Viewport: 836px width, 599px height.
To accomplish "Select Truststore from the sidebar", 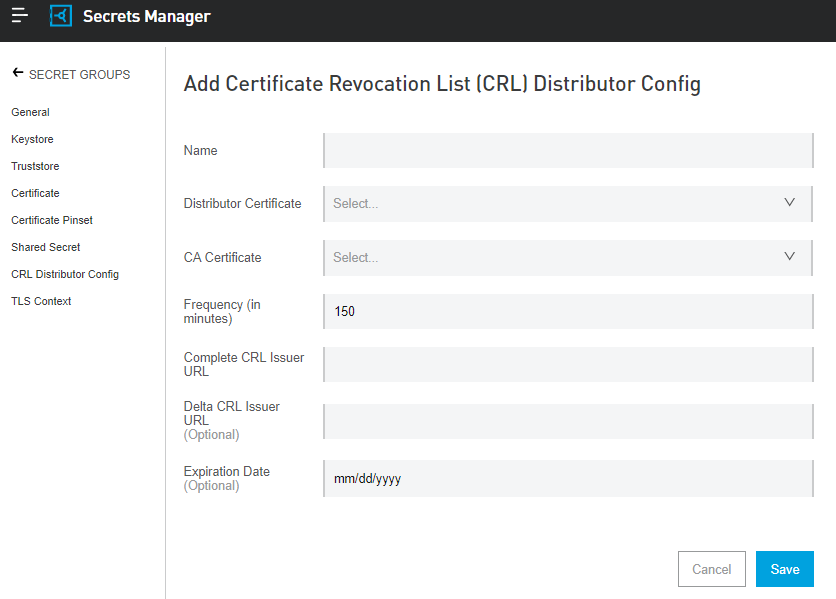I will 35,166.
